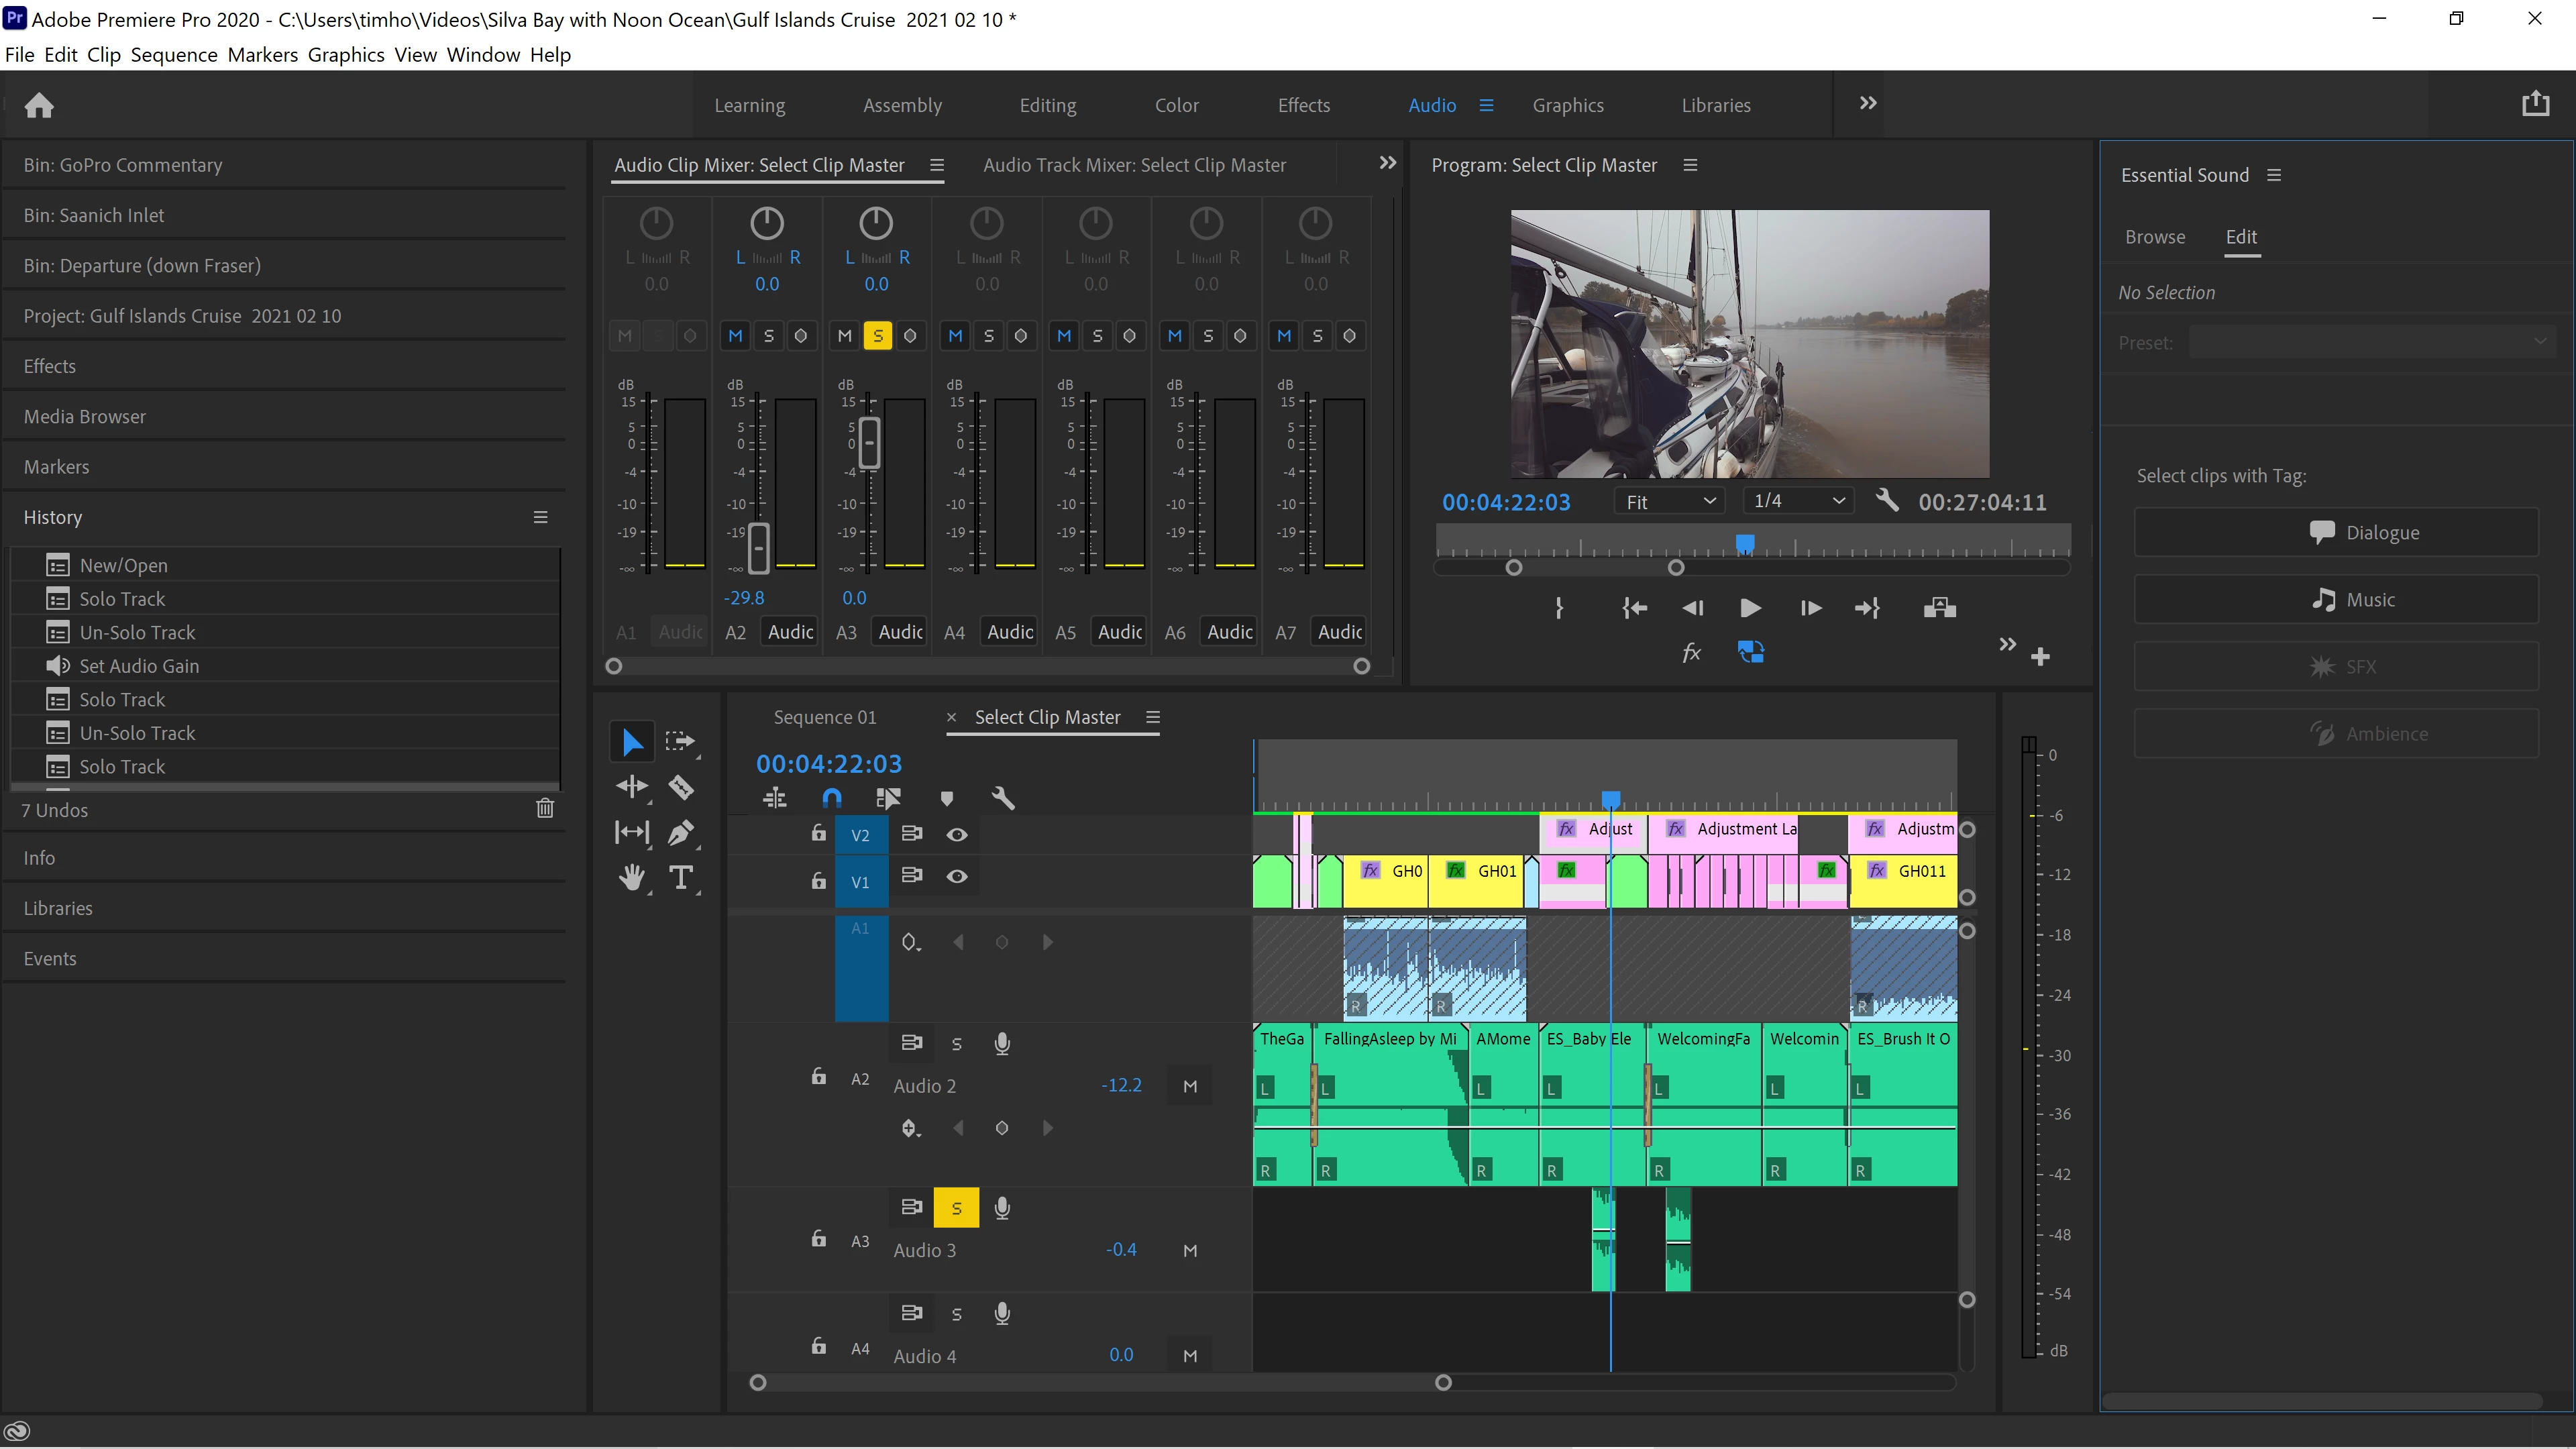
Task: Click Set Audio Gain history entry
Action: [x=139, y=666]
